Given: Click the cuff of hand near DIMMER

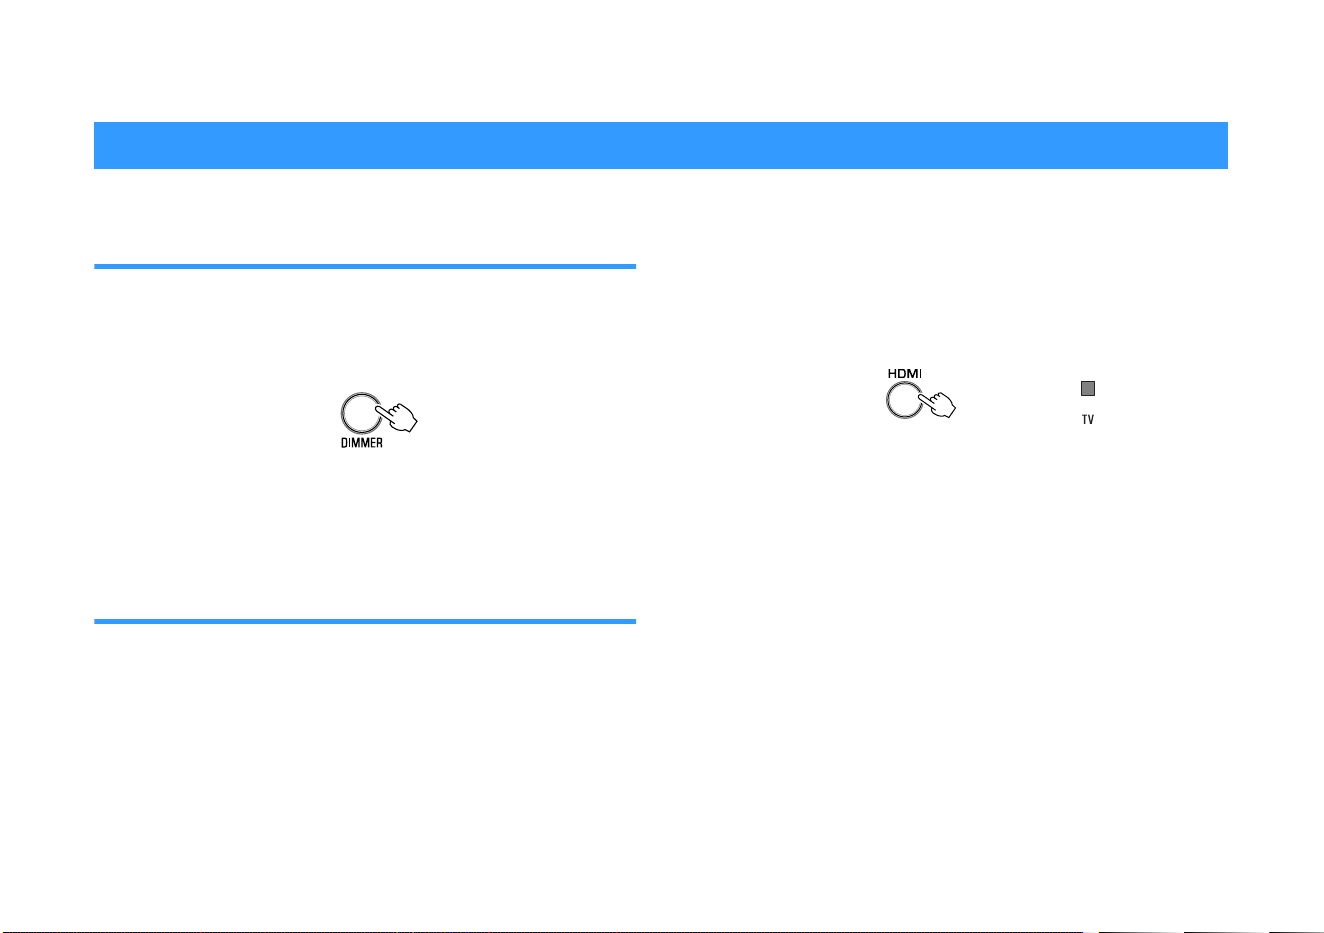Looking at the screenshot, I should 409,423.
